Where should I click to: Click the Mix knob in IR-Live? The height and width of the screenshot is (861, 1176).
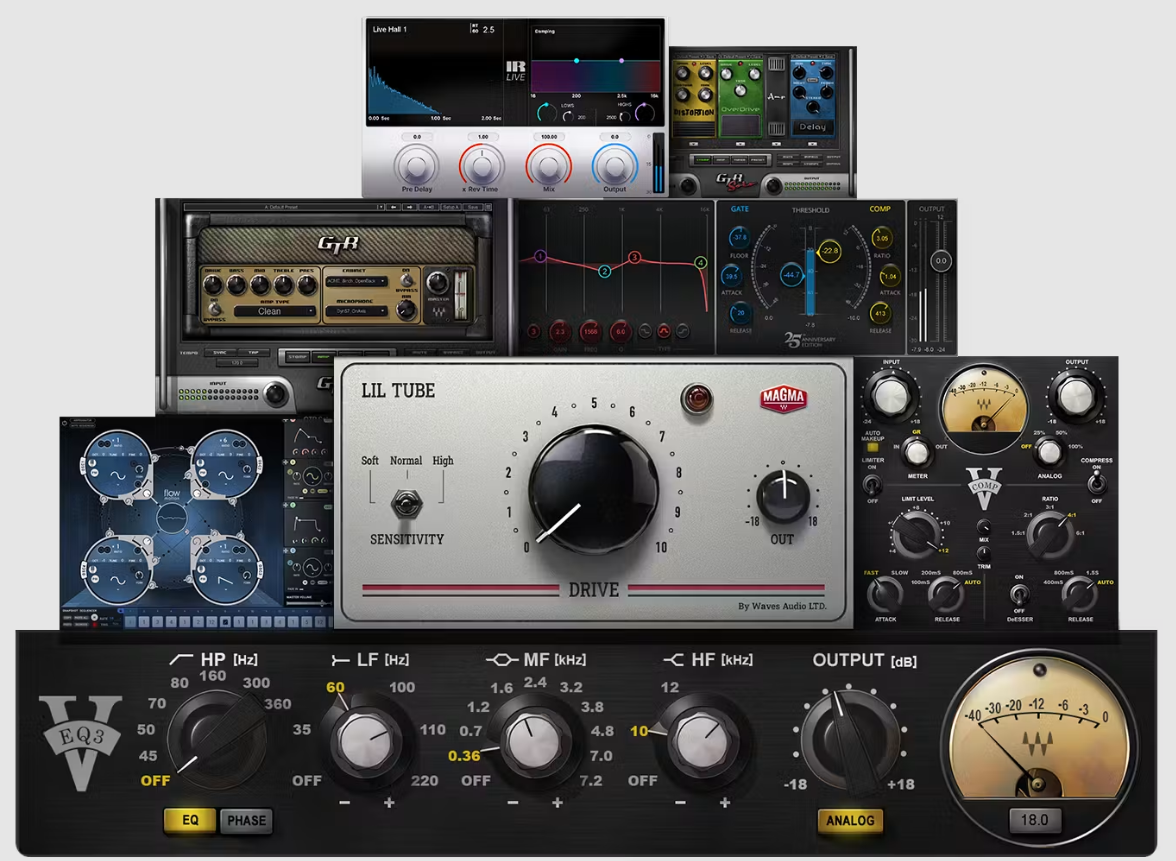548,164
